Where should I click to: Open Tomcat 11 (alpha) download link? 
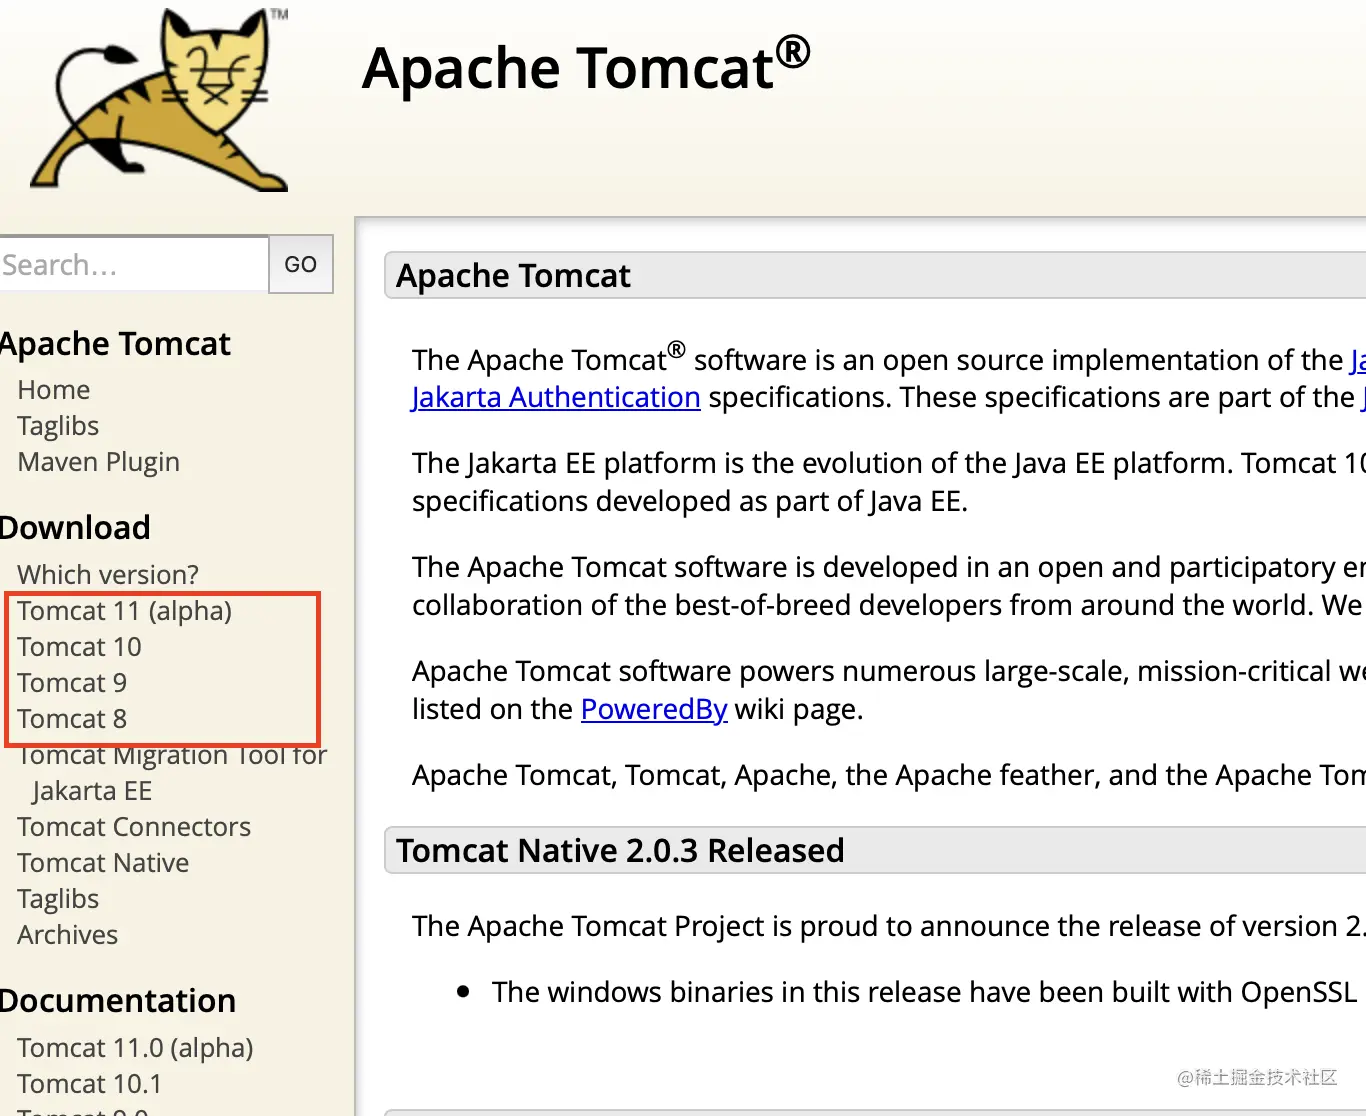(x=125, y=611)
